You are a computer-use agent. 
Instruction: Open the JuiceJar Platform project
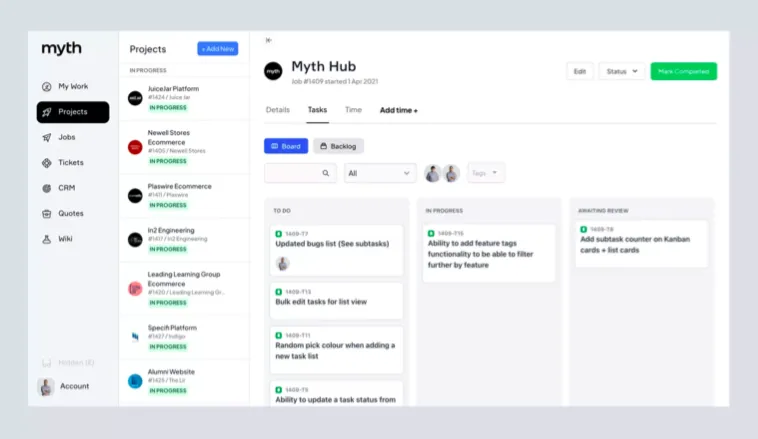tap(184, 98)
